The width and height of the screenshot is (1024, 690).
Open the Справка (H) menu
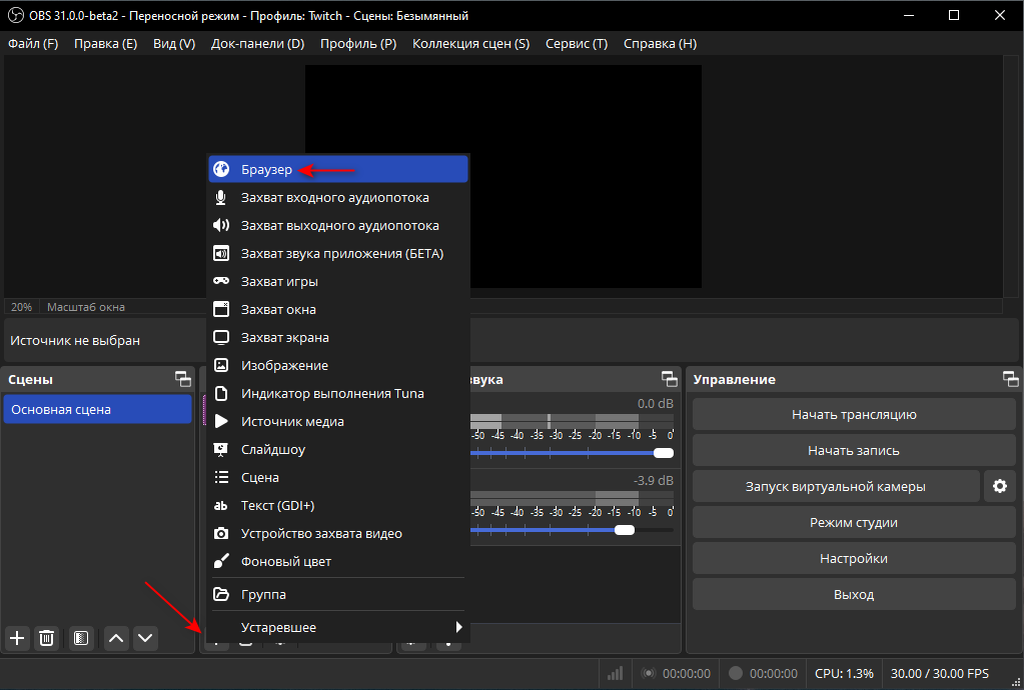click(660, 44)
